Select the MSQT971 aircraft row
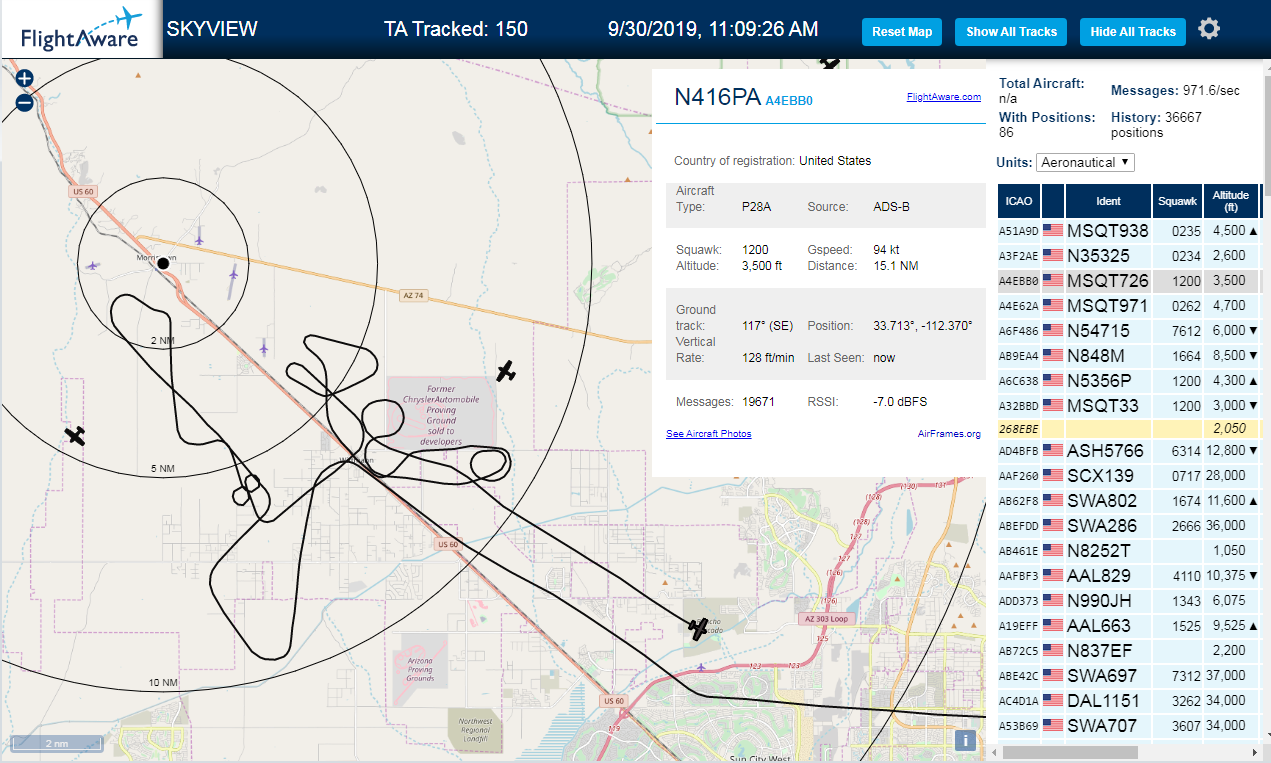The width and height of the screenshot is (1271, 763). [1128, 305]
